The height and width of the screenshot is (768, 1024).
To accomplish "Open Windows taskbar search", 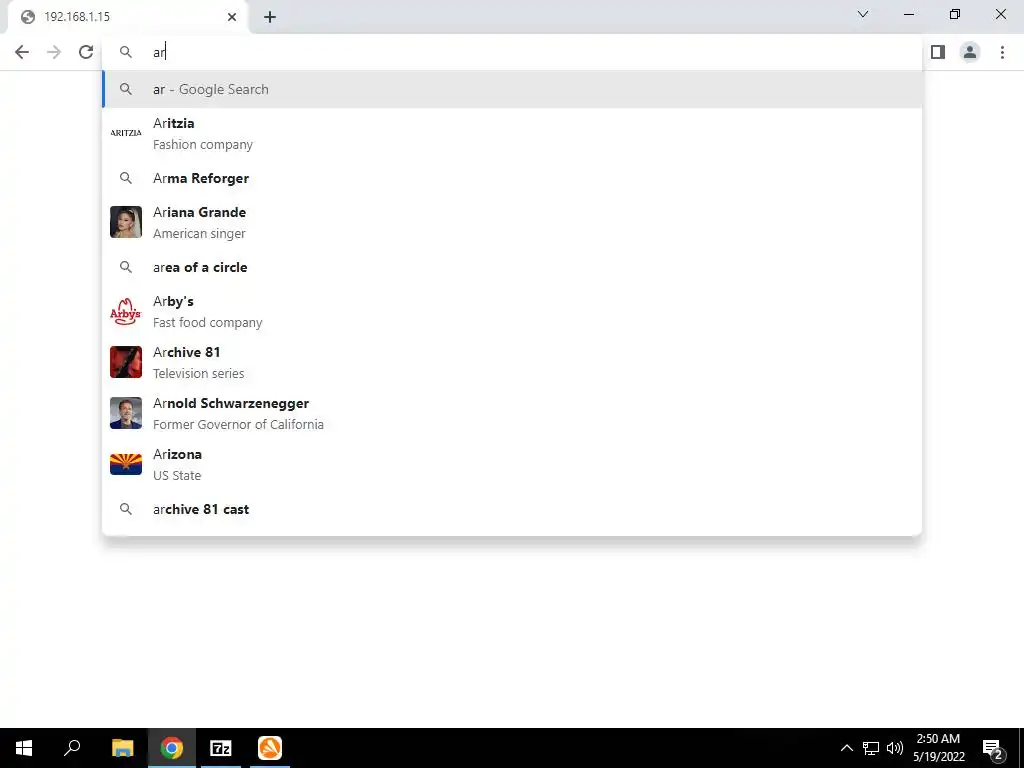I will pyautogui.click(x=72, y=748).
